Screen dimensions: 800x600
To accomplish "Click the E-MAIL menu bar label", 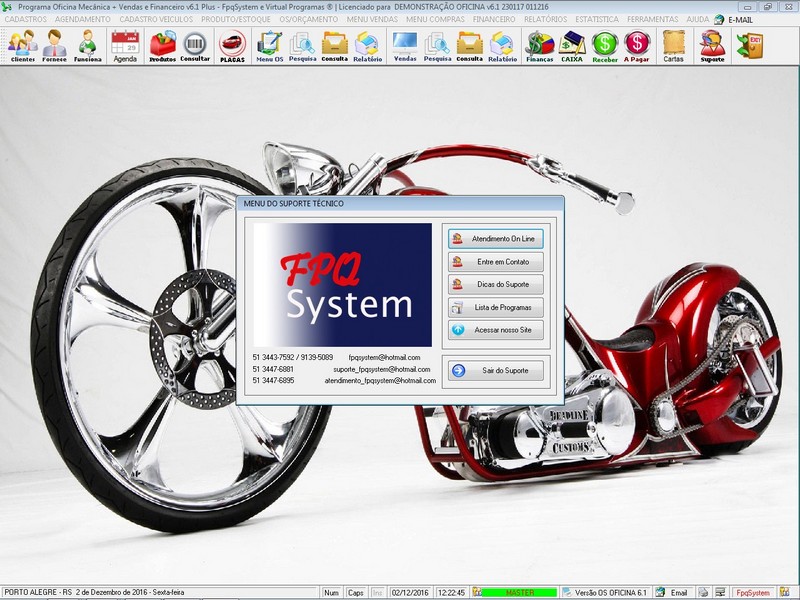I will click(740, 20).
